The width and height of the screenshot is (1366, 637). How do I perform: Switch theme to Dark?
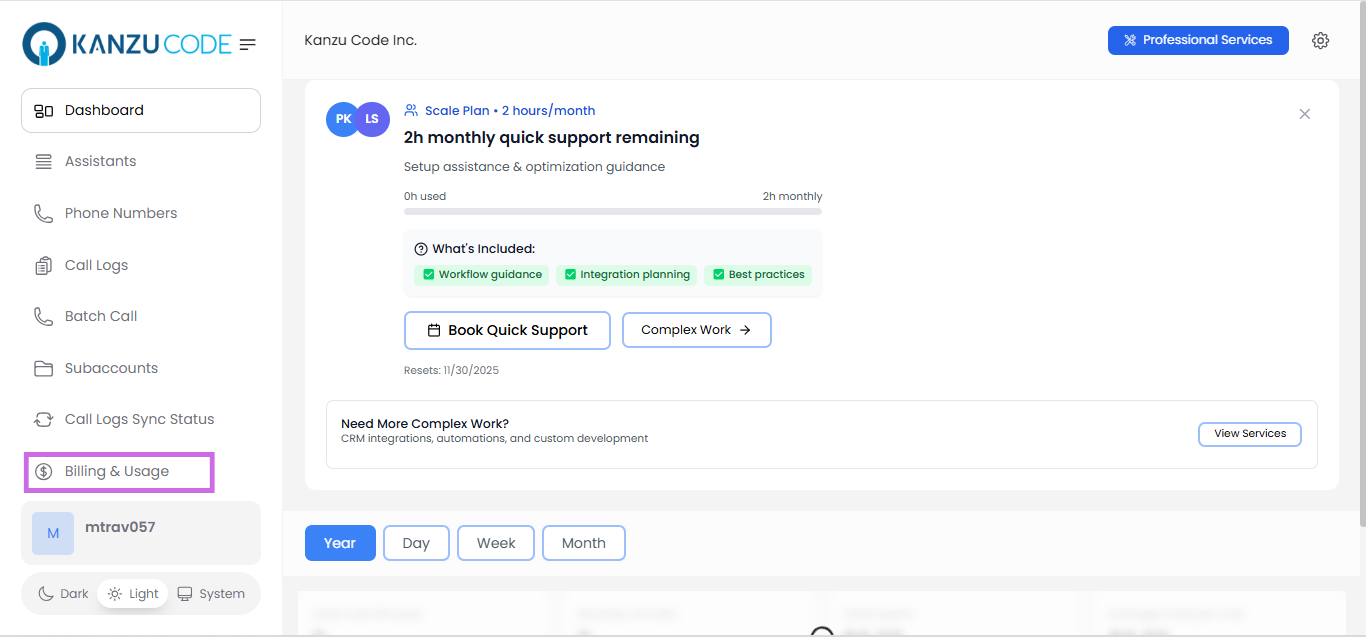tap(63, 594)
